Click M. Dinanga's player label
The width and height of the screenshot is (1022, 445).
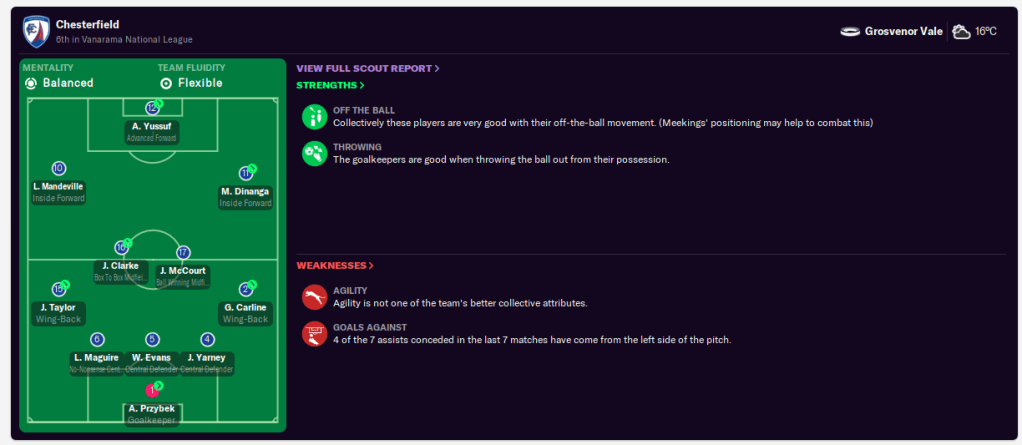(246, 192)
